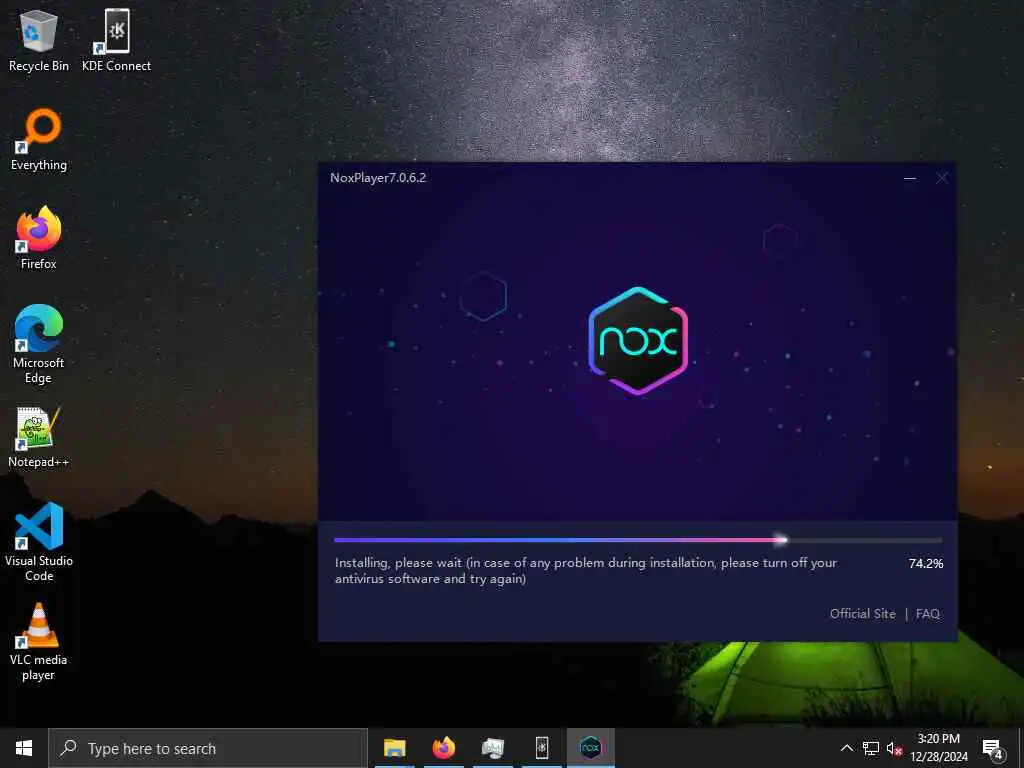Click the 74.2% progress value
1024x768 pixels.
(x=925, y=564)
